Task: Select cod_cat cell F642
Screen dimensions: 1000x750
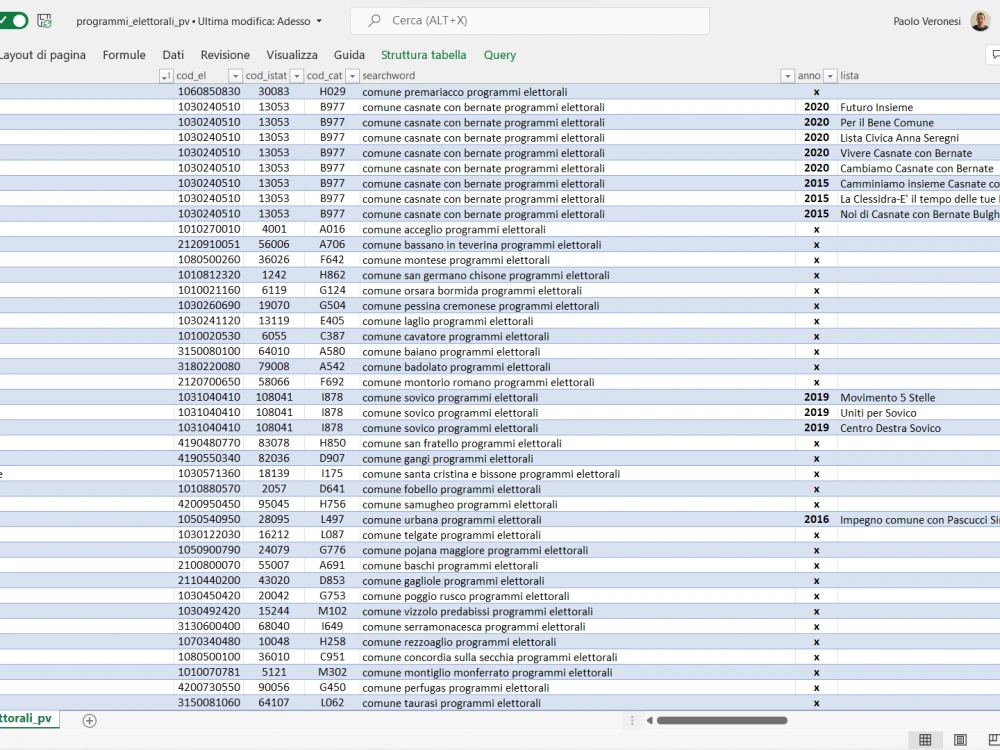Action: click(332, 260)
